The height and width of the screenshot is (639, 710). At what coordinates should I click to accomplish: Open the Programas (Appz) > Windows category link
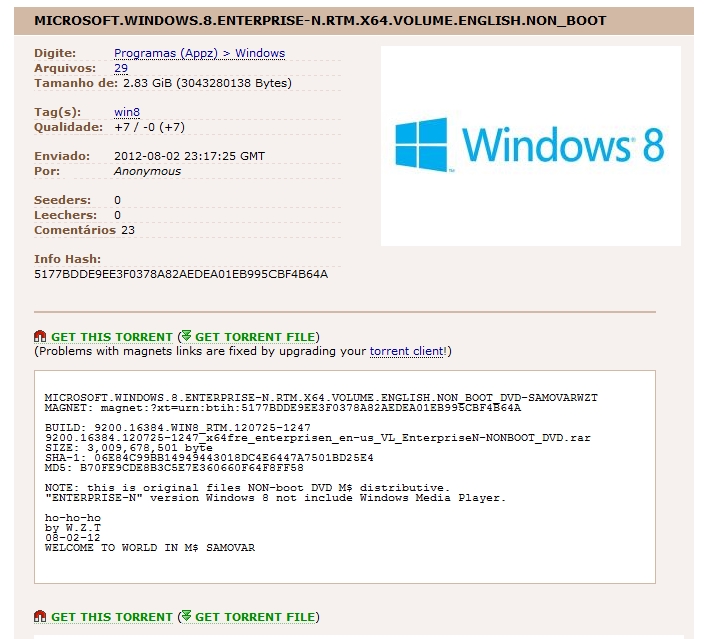[199, 53]
